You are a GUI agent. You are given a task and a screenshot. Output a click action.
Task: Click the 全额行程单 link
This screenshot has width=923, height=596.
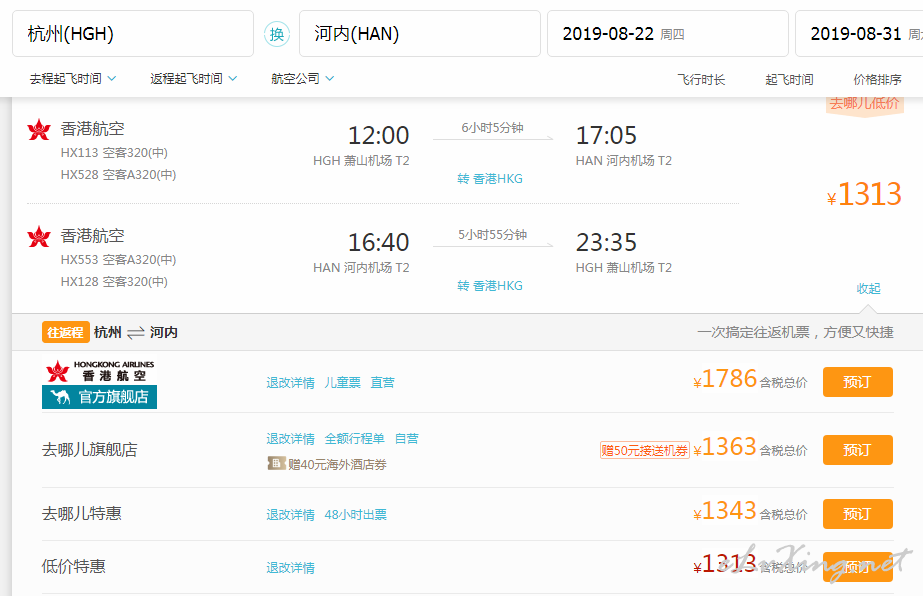(x=354, y=439)
